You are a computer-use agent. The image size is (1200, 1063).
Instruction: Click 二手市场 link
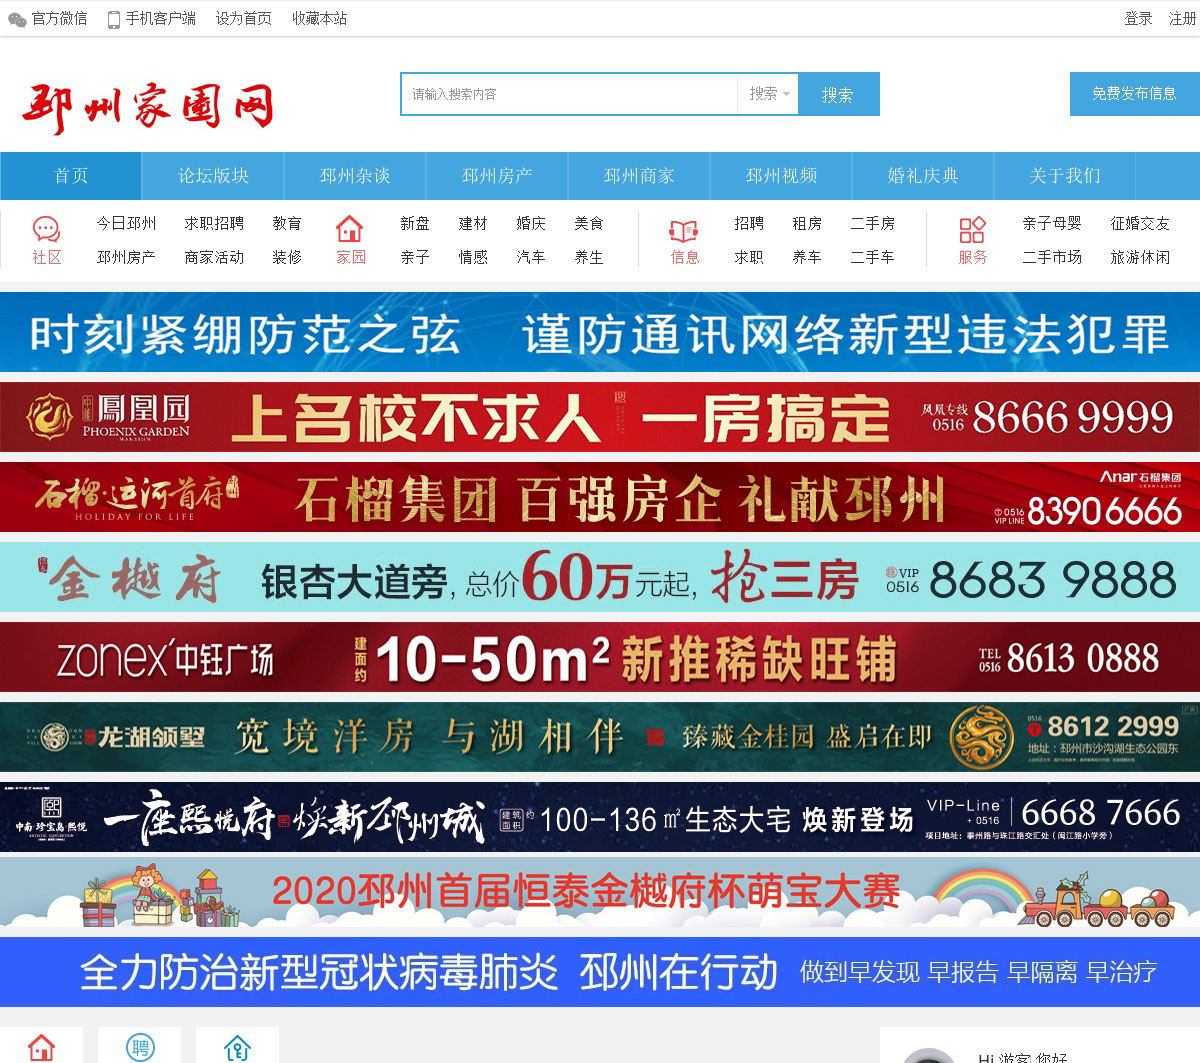tap(1052, 257)
